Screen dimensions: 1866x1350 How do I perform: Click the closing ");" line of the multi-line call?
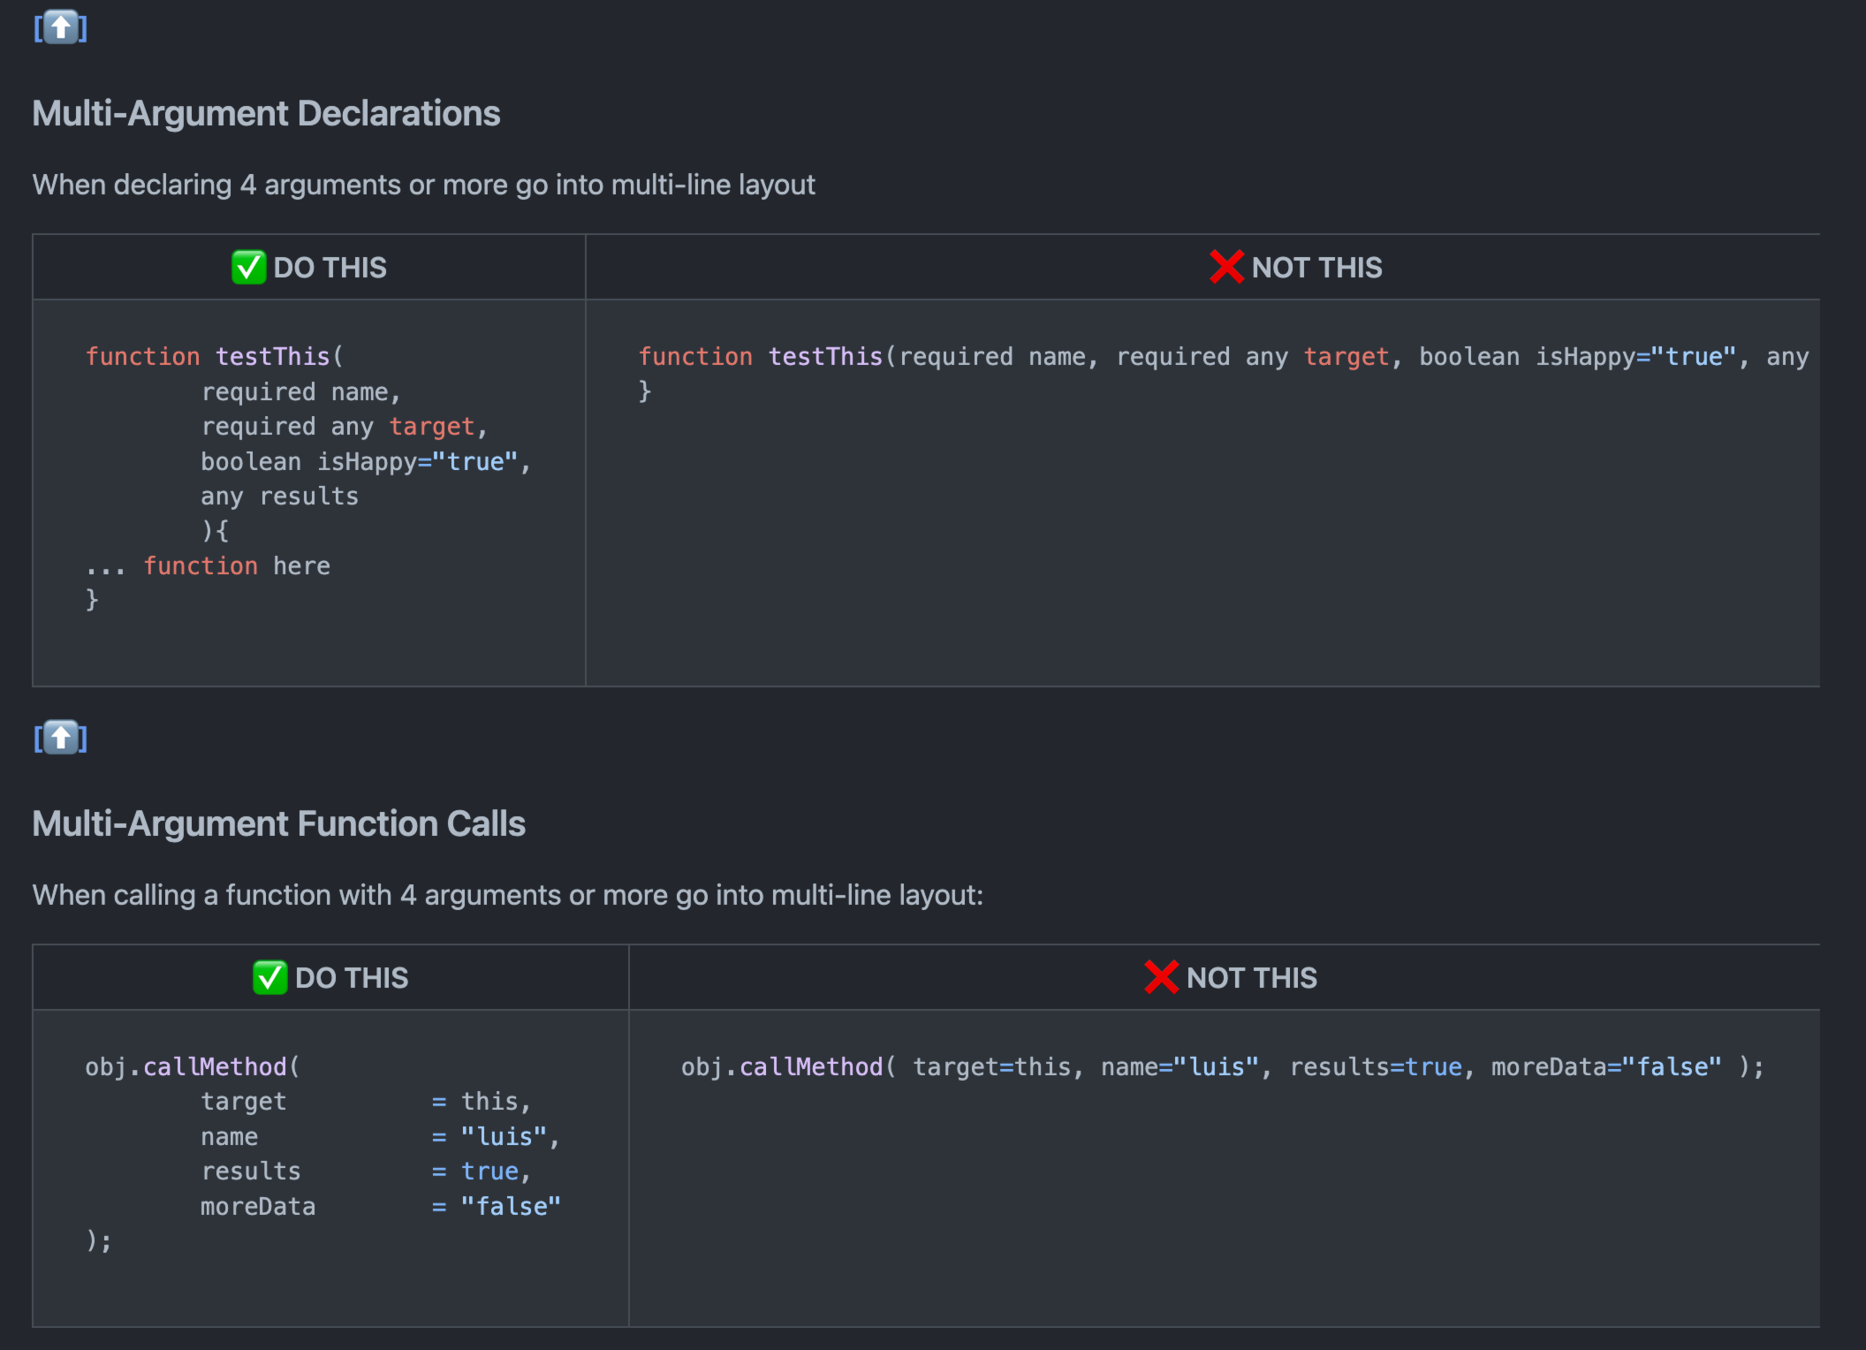(x=99, y=1241)
